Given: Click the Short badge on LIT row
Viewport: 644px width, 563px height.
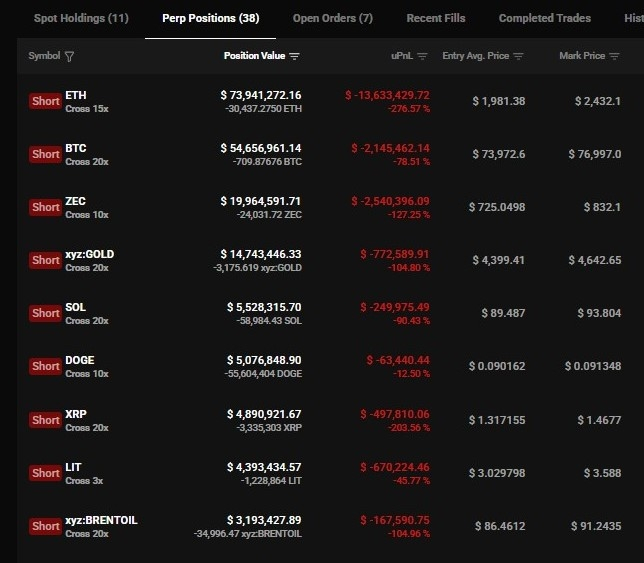Looking at the screenshot, I should [x=46, y=473].
